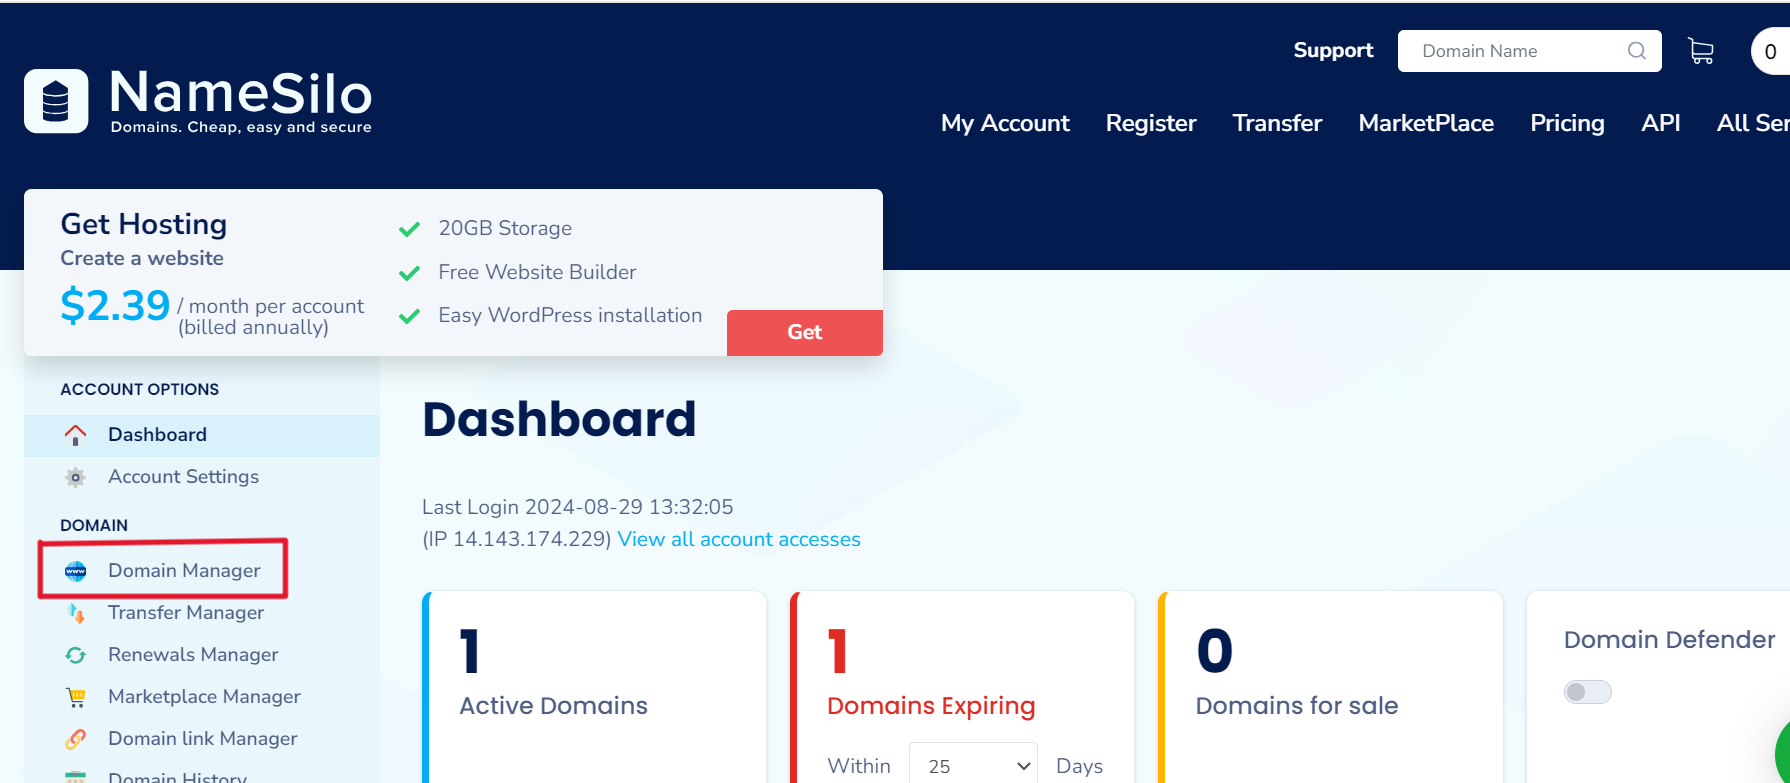The image size is (1790, 783).
Task: Open Domain Manager in the sidebar
Action: [x=184, y=571]
